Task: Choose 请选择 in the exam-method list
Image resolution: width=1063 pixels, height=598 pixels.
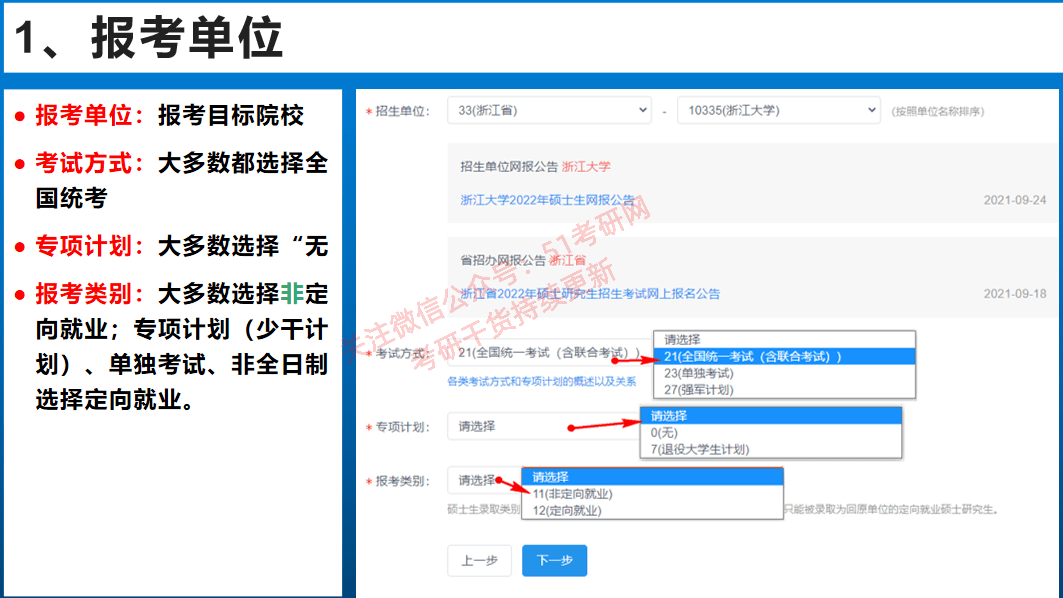Action: click(x=784, y=340)
